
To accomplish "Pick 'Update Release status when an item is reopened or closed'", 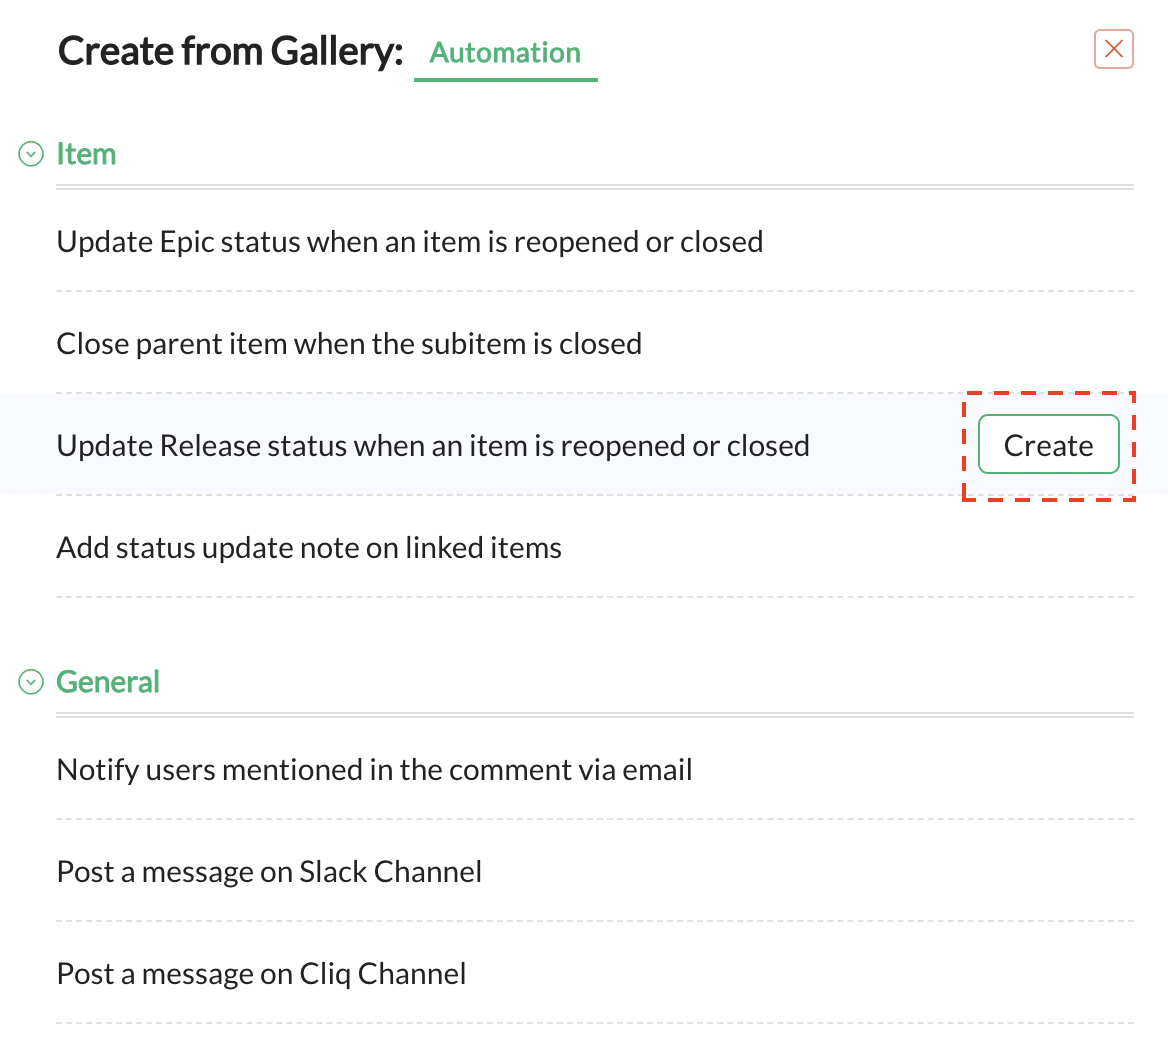I will 432,446.
